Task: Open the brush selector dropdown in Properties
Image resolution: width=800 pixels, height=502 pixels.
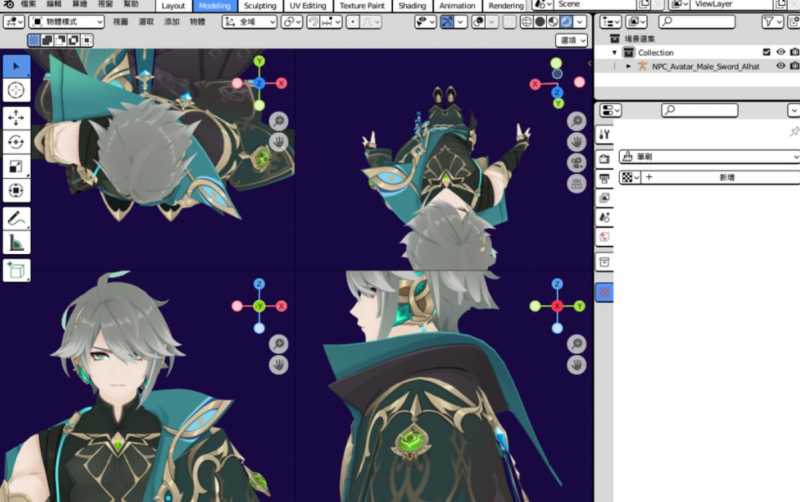Action: [709, 157]
